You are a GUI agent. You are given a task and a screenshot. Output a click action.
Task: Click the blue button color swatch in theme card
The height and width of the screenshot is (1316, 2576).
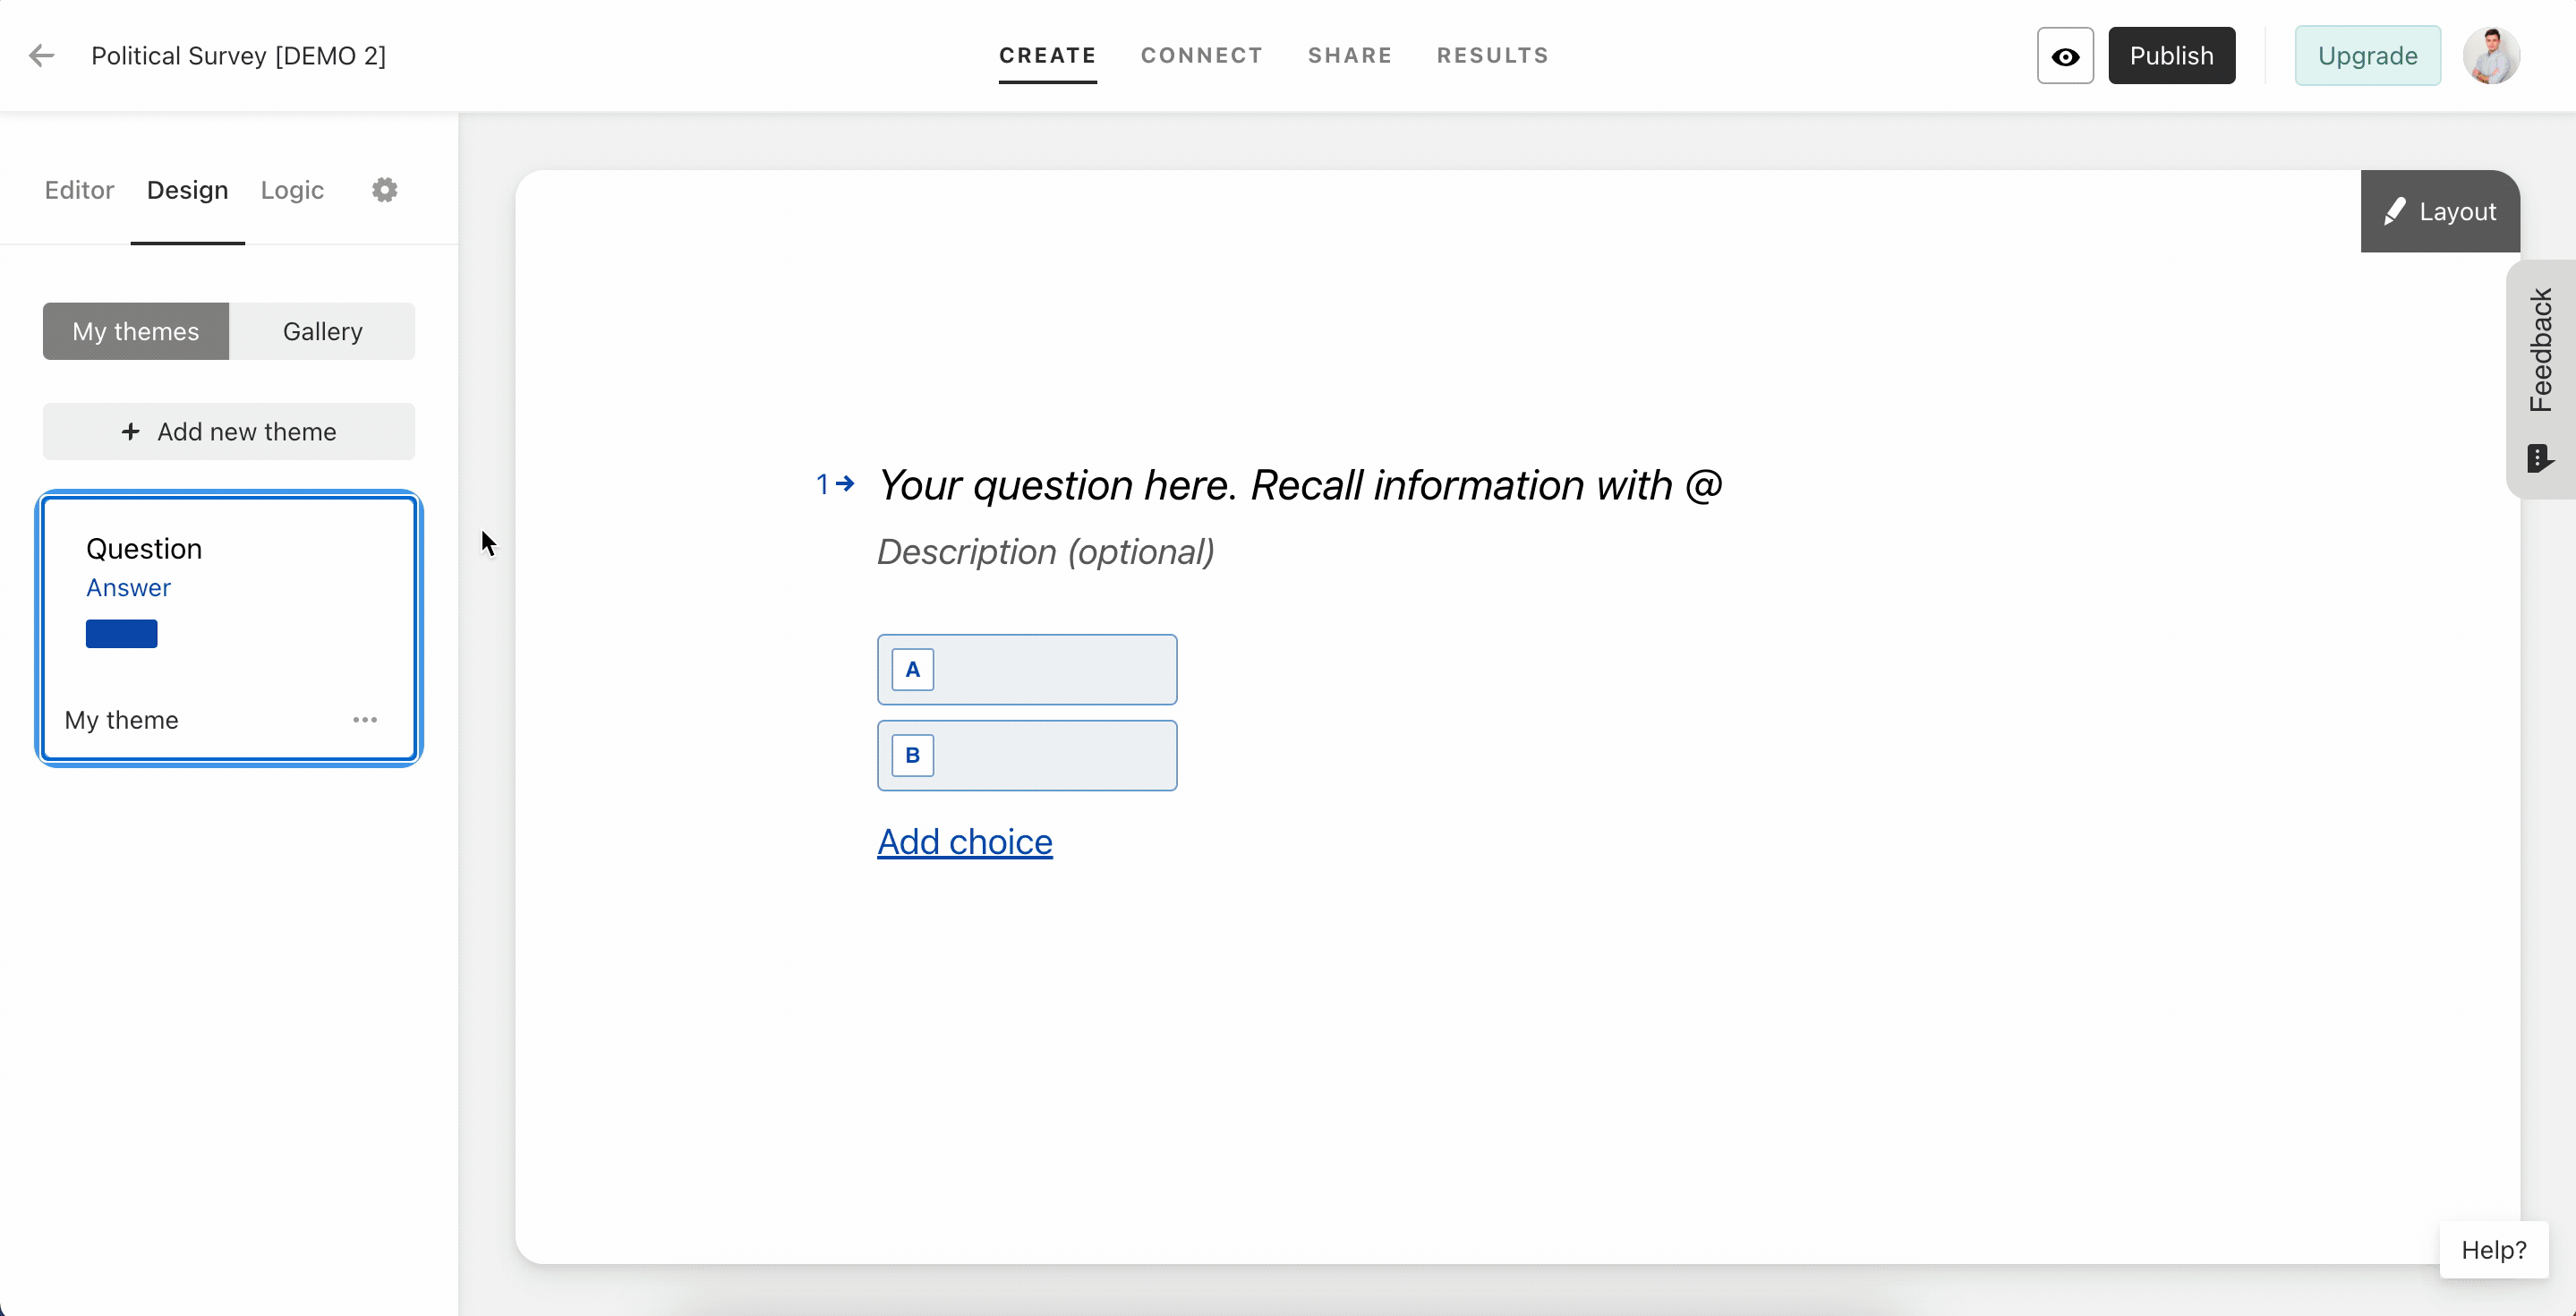121,634
